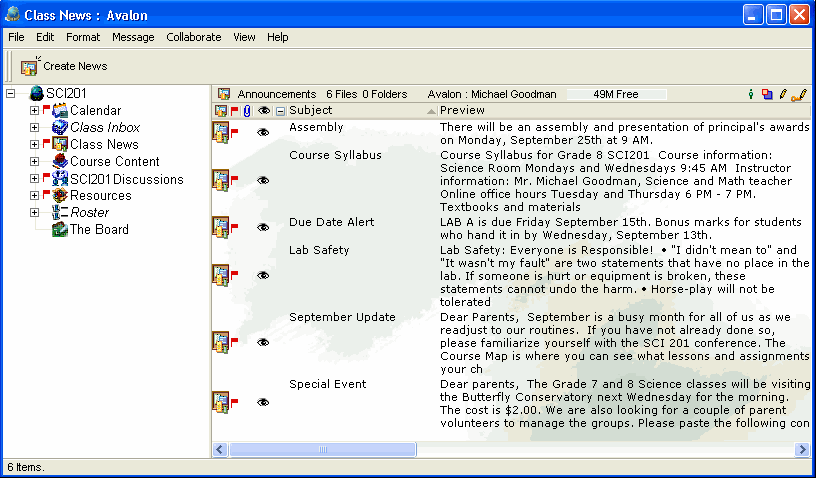
Task: Open the Collaborate menu
Action: tap(194, 37)
